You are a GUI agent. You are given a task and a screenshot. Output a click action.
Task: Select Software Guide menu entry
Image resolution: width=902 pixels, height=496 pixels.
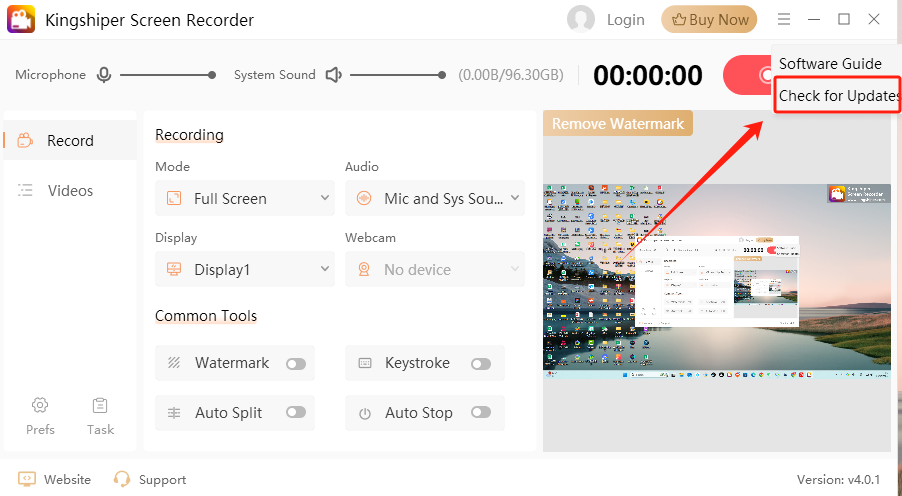tap(830, 64)
